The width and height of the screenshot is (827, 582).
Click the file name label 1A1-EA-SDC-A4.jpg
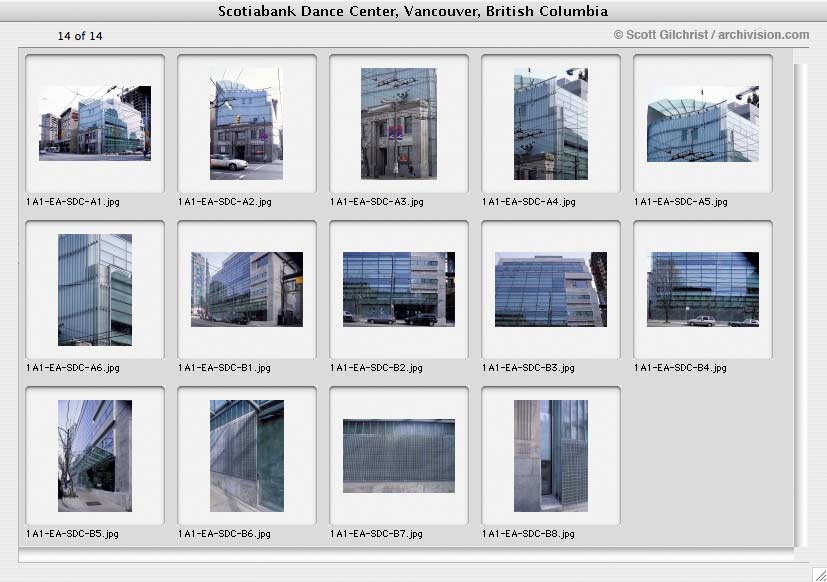pyautogui.click(x=528, y=202)
